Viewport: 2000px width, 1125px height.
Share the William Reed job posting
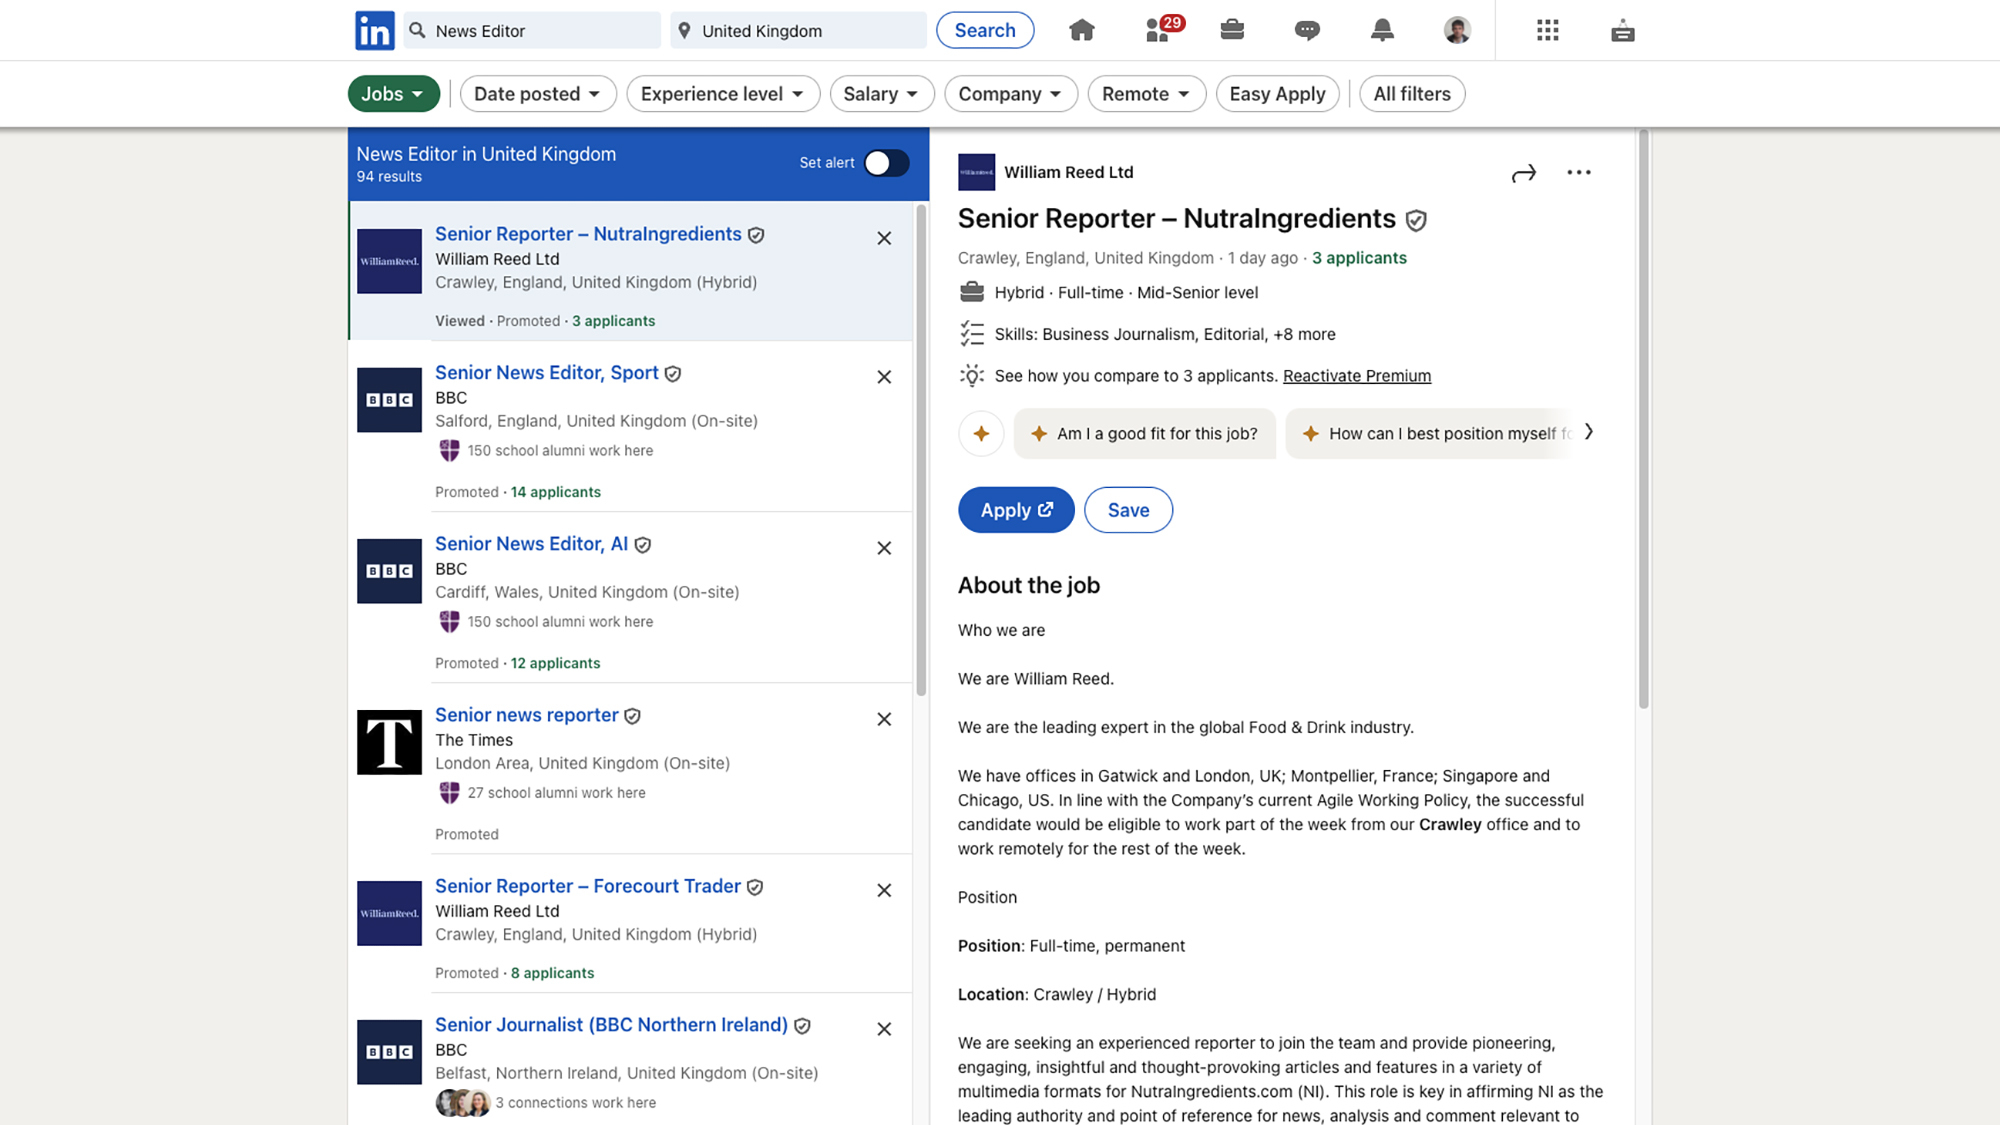[x=1523, y=173]
